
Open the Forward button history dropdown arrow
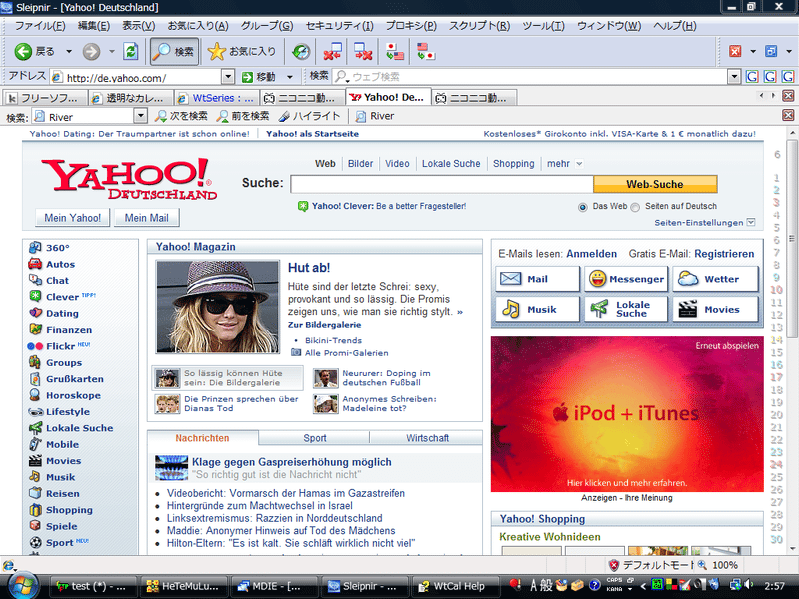[x=112, y=51]
